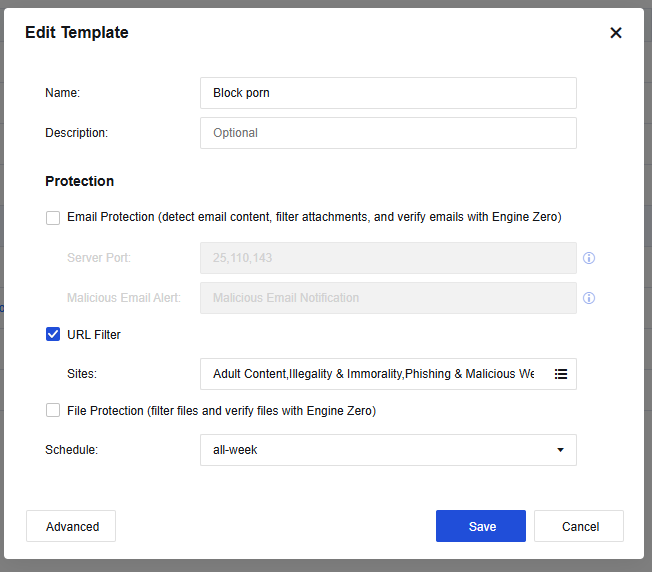Enable the File Protection checkbox
Viewport: 652px width, 572px height.
(x=53, y=411)
